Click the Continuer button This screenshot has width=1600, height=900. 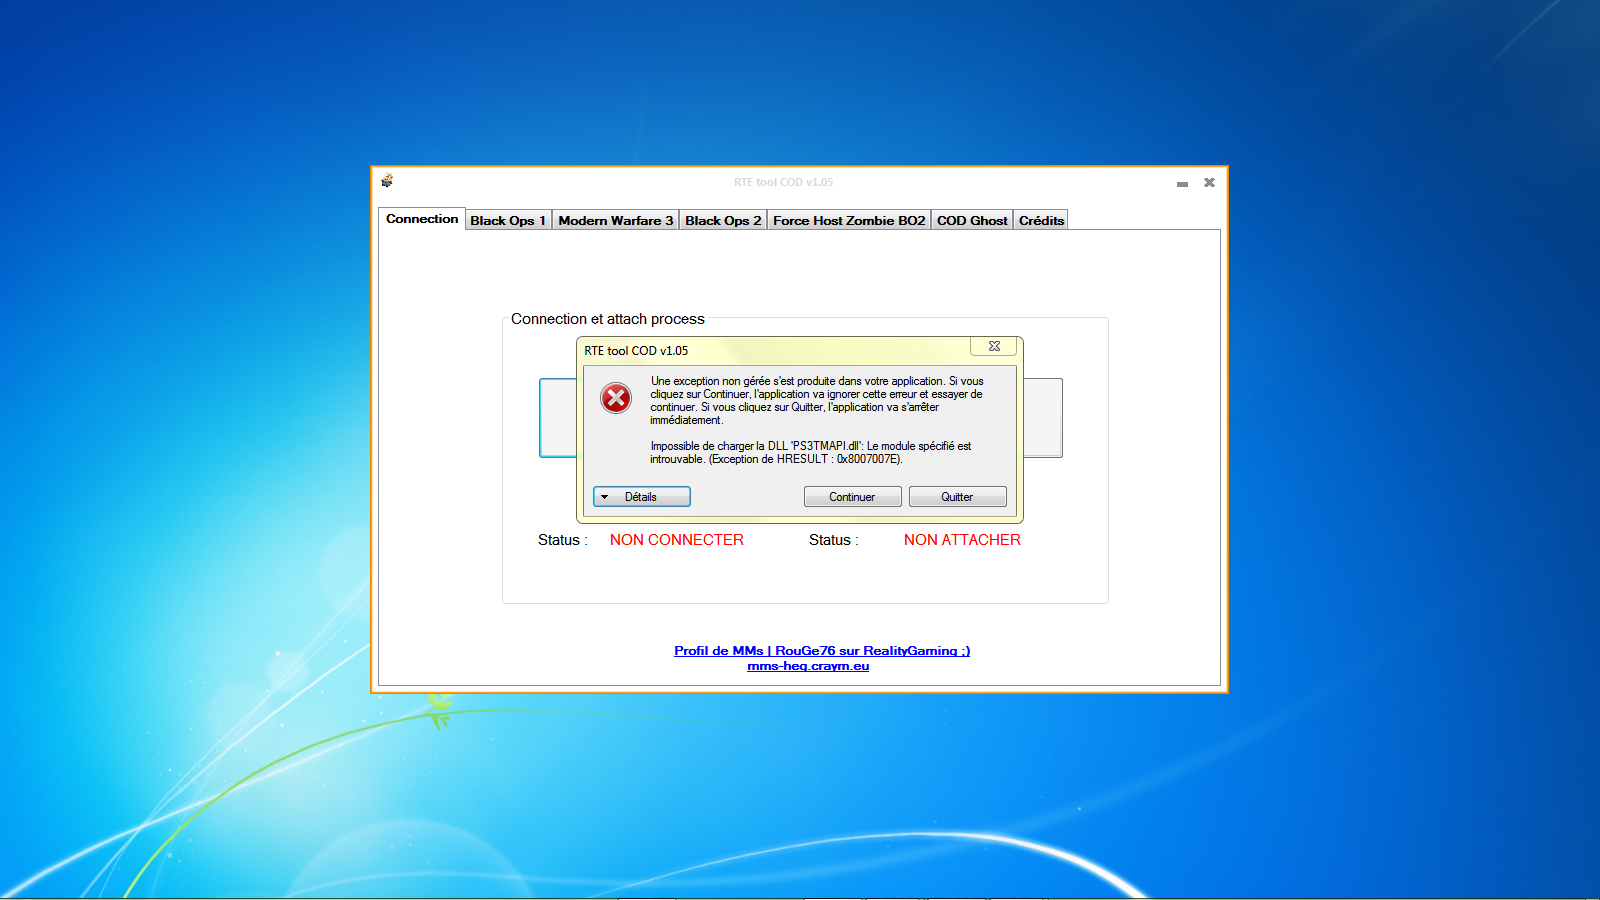pos(852,497)
